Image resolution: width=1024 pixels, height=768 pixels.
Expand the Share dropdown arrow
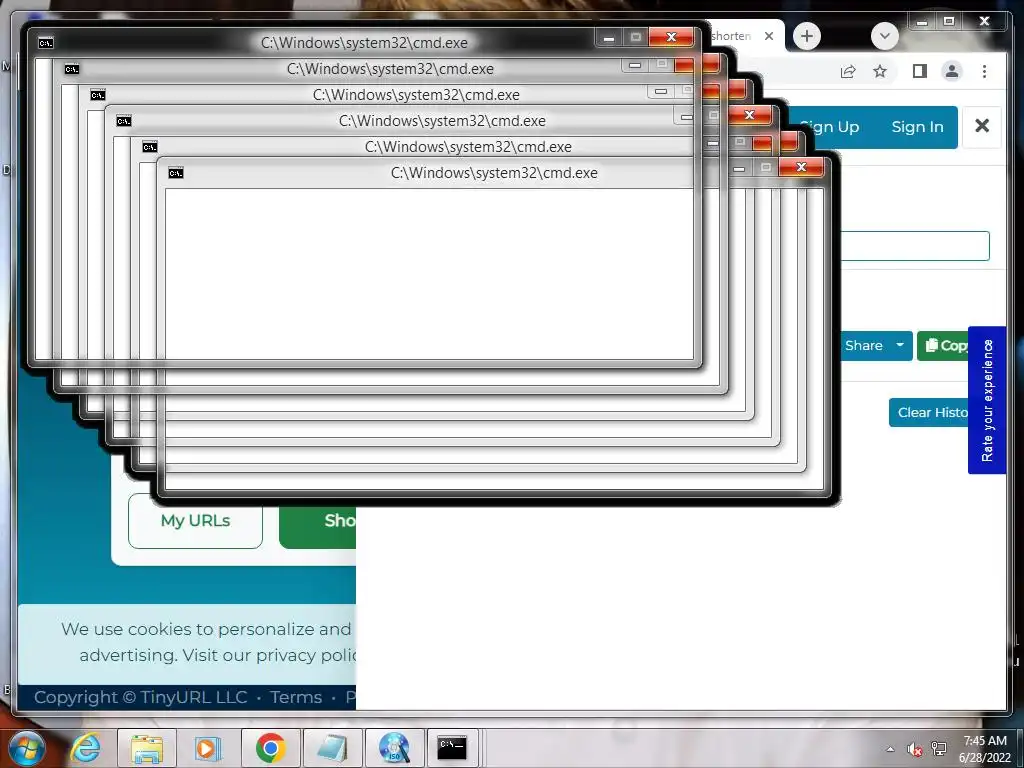pyautogui.click(x=900, y=345)
